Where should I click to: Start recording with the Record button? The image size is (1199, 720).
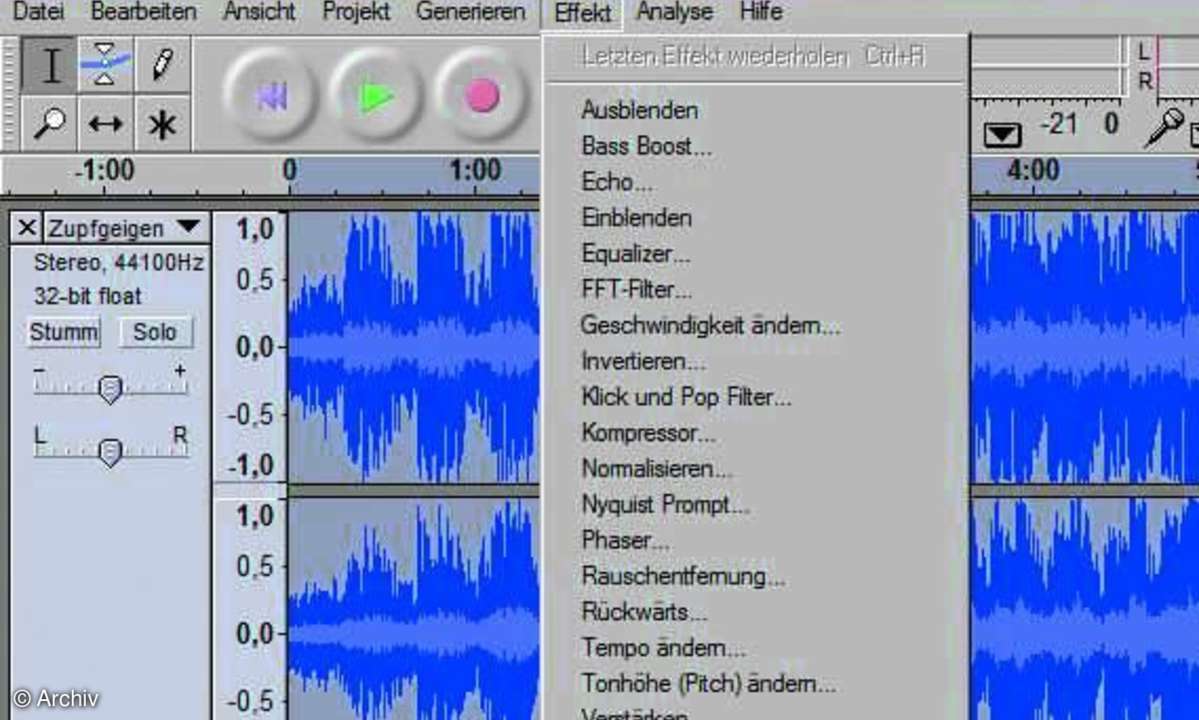pyautogui.click(x=481, y=96)
